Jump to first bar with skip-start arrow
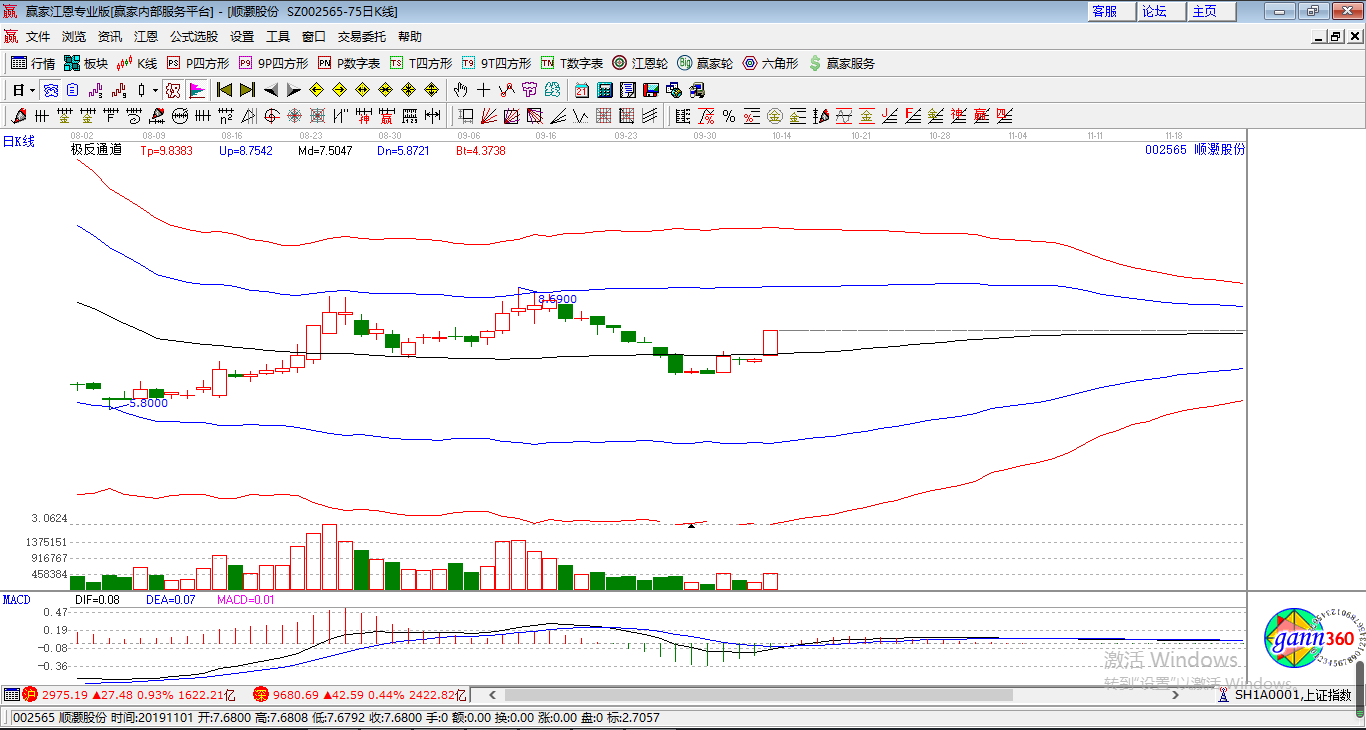1366x730 pixels. click(x=224, y=90)
